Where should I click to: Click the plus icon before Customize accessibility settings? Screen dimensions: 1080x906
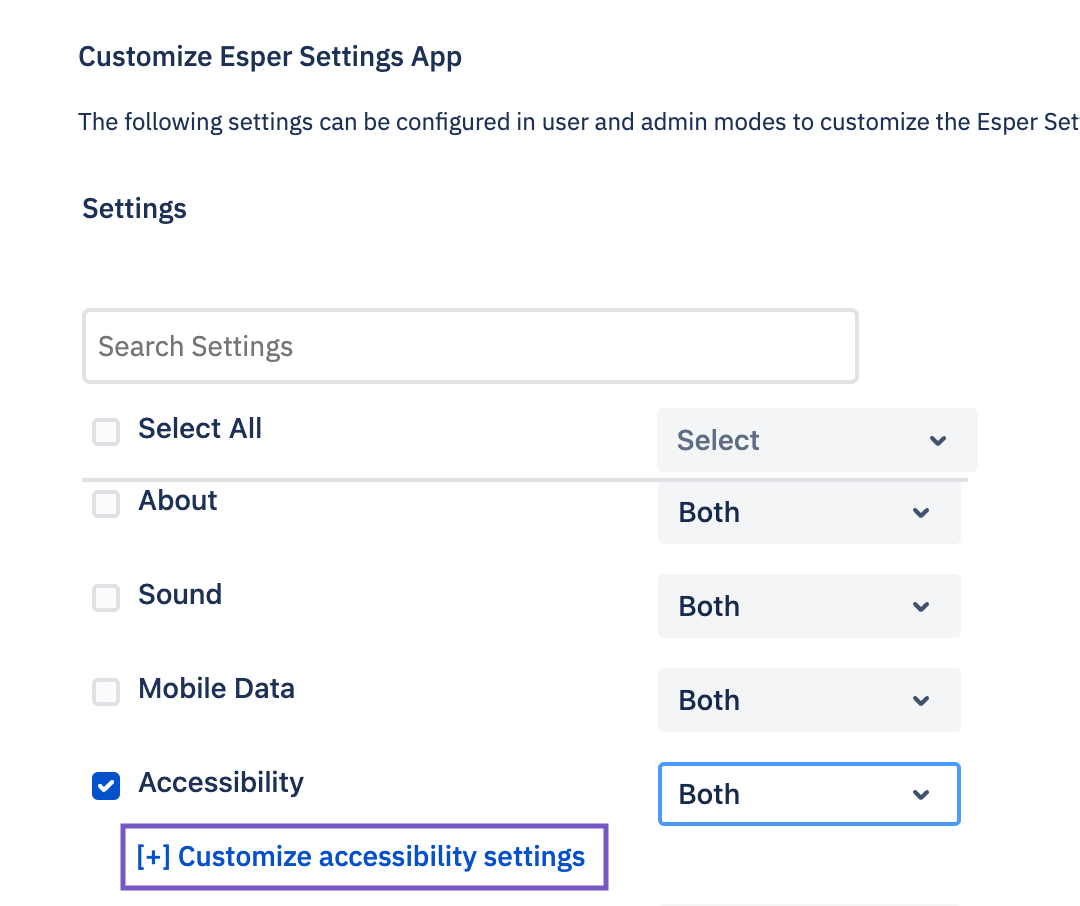(x=151, y=856)
